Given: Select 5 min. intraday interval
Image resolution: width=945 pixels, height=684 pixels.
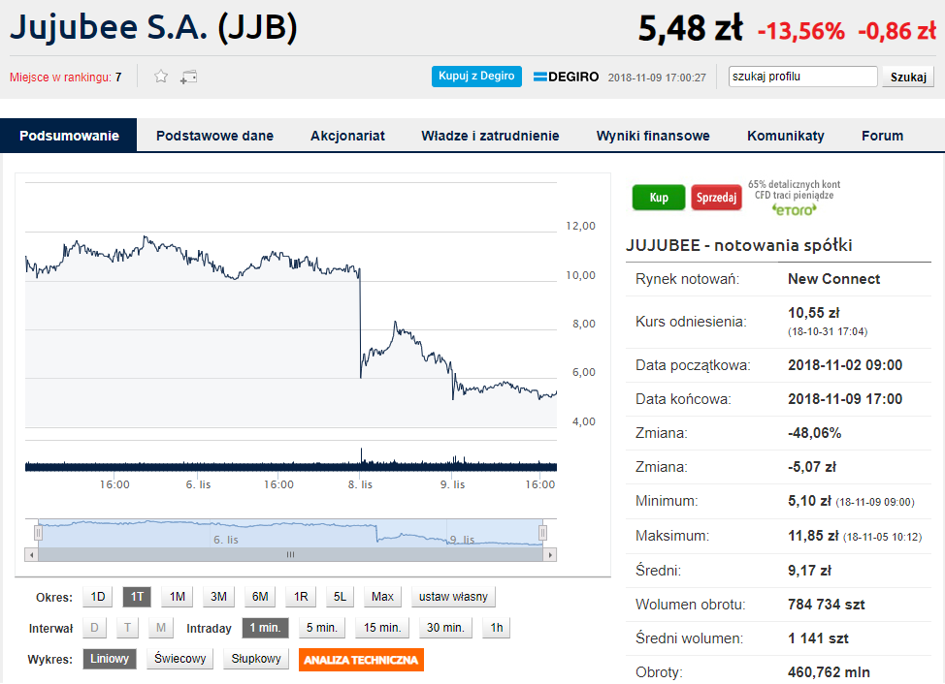Looking at the screenshot, I should 322,628.
